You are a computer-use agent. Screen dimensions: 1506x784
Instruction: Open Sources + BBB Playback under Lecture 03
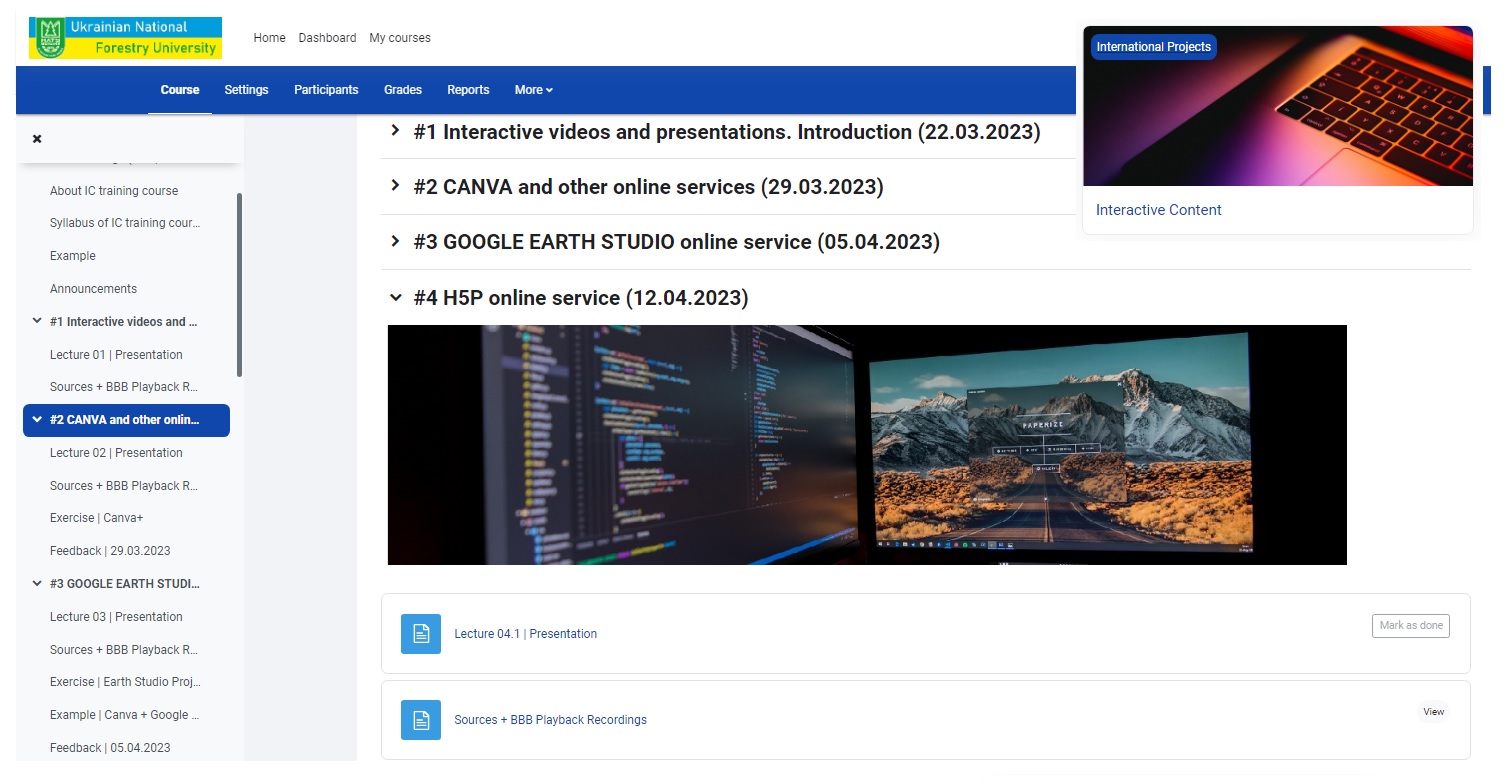tap(124, 650)
